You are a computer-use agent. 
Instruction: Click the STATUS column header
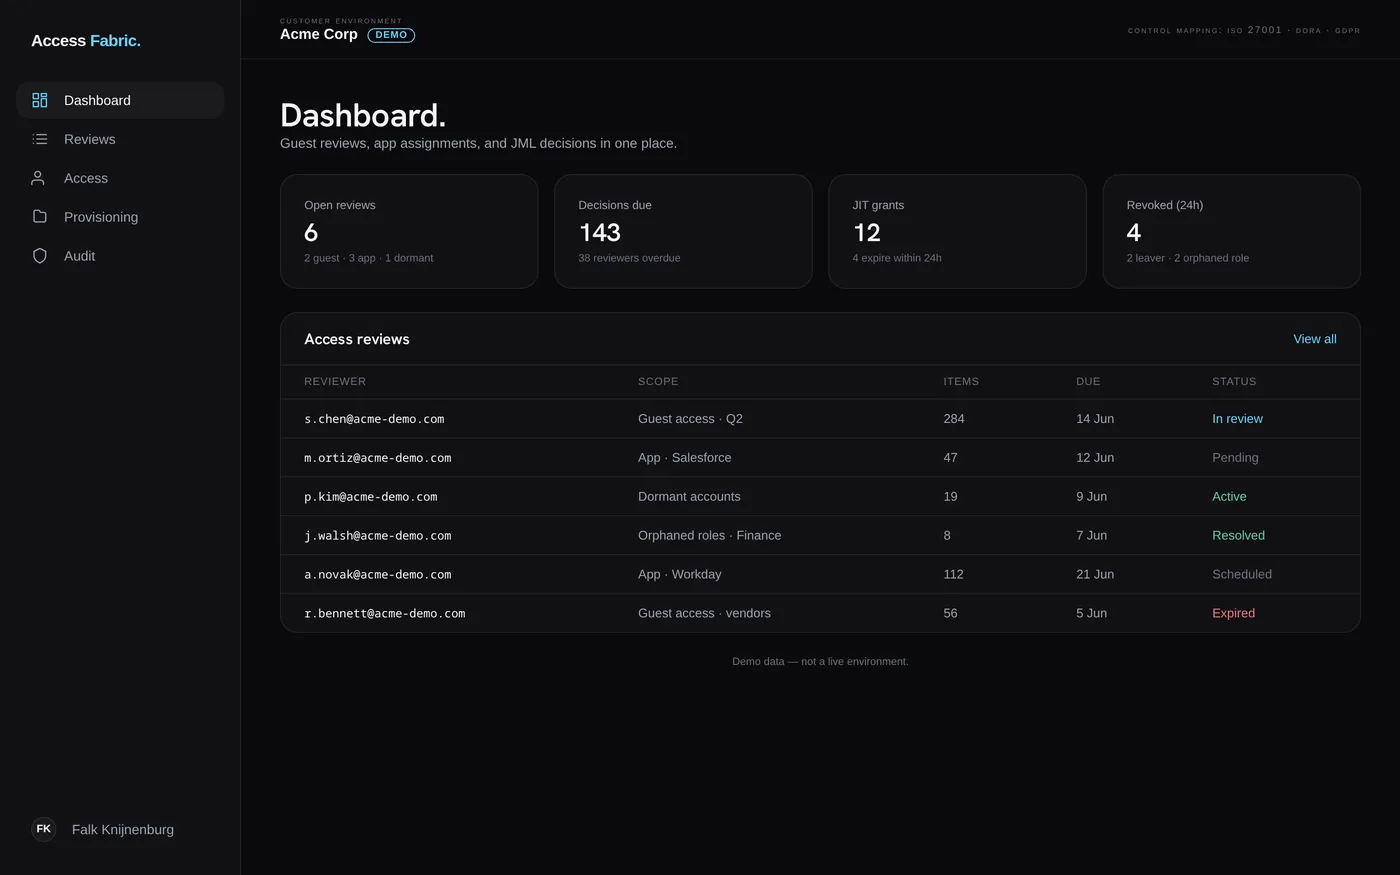[x=1234, y=381]
